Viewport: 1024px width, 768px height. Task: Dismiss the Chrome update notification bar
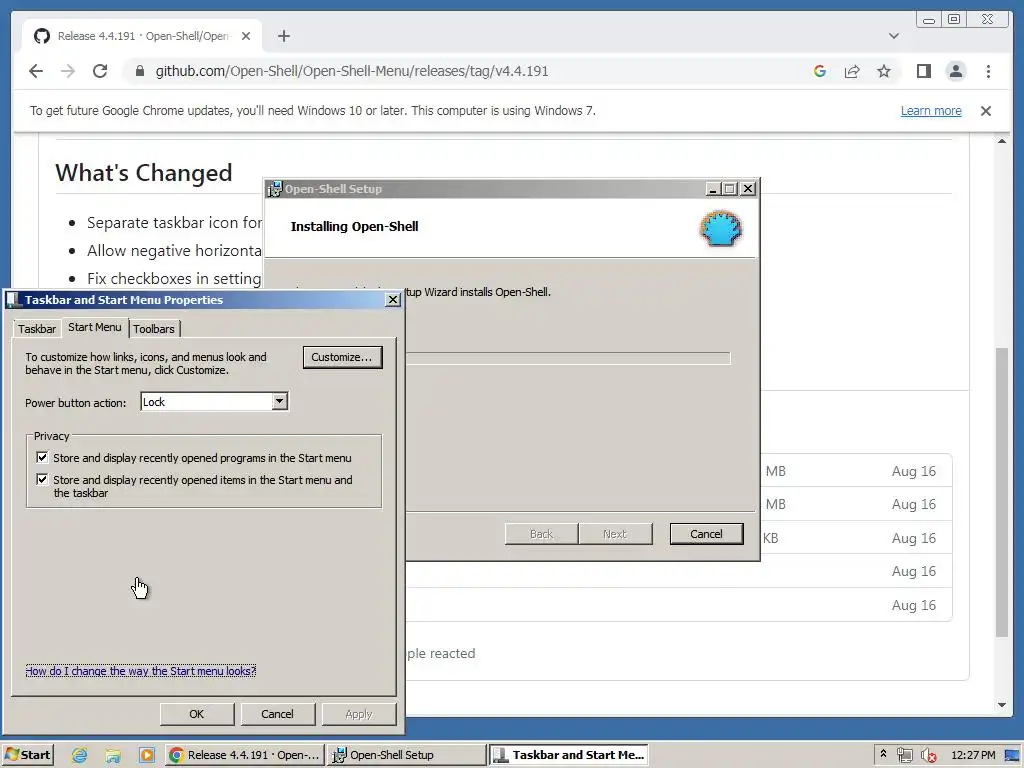click(985, 111)
